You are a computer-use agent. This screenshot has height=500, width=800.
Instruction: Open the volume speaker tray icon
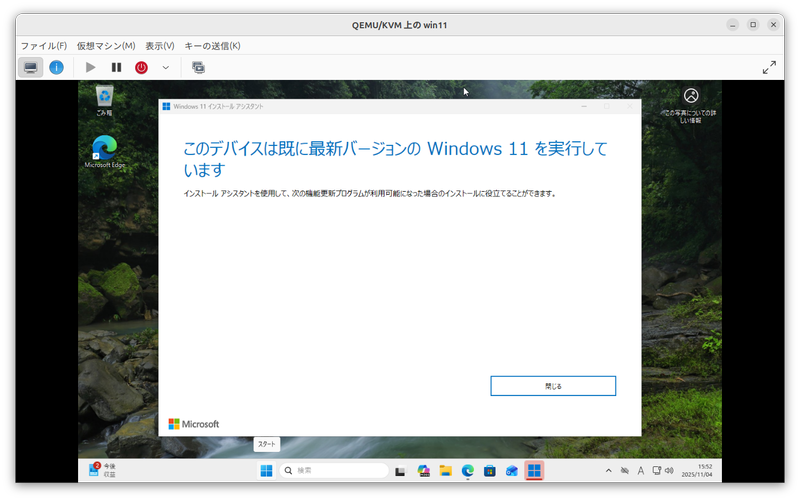[x=669, y=470]
